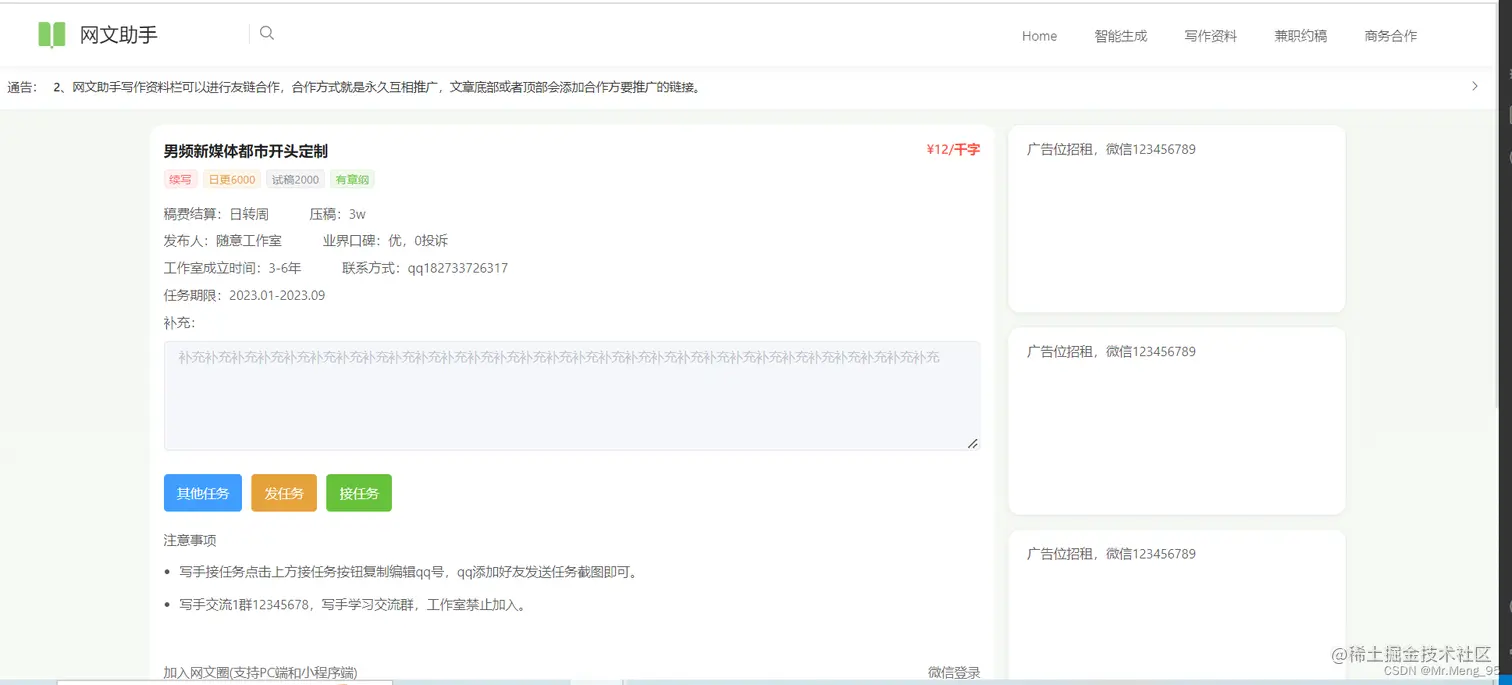1512x685 pixels.
Task: Click the gray 试稿2000 tag
Action: [x=295, y=179]
